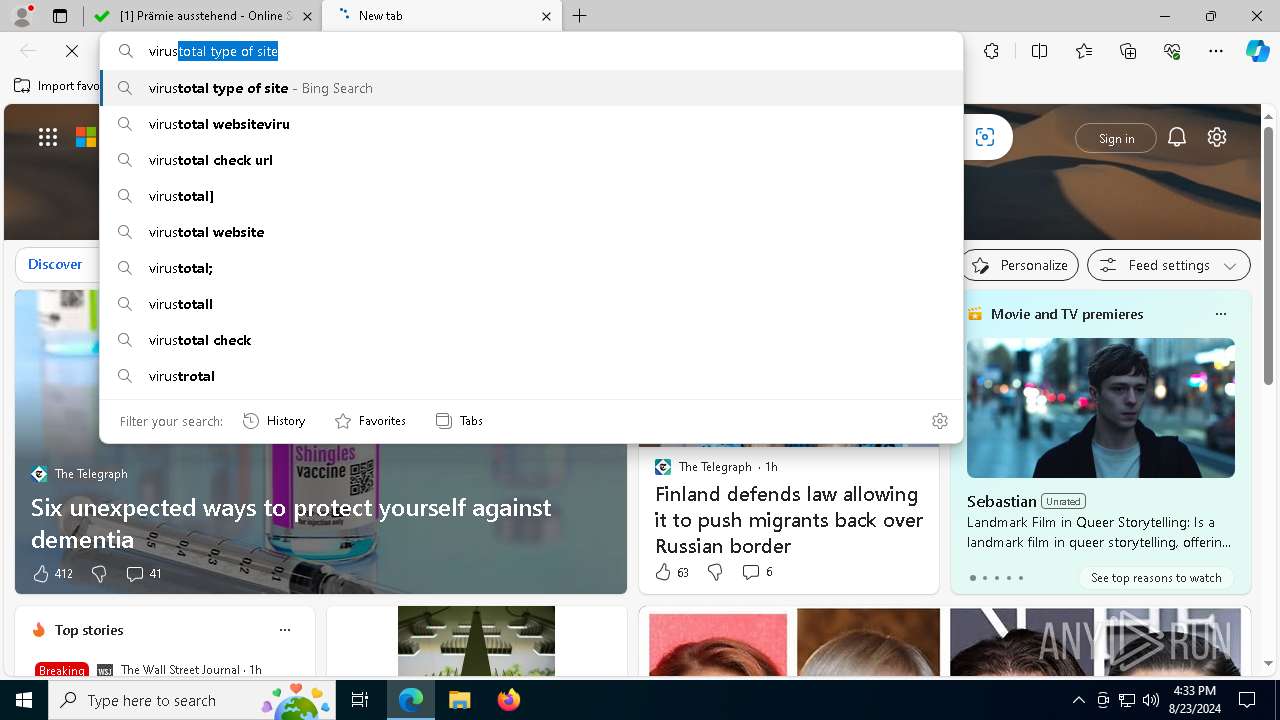Open more options for Movie and TV premieres
Screen dimensions: 1280x720
coord(1220,314)
